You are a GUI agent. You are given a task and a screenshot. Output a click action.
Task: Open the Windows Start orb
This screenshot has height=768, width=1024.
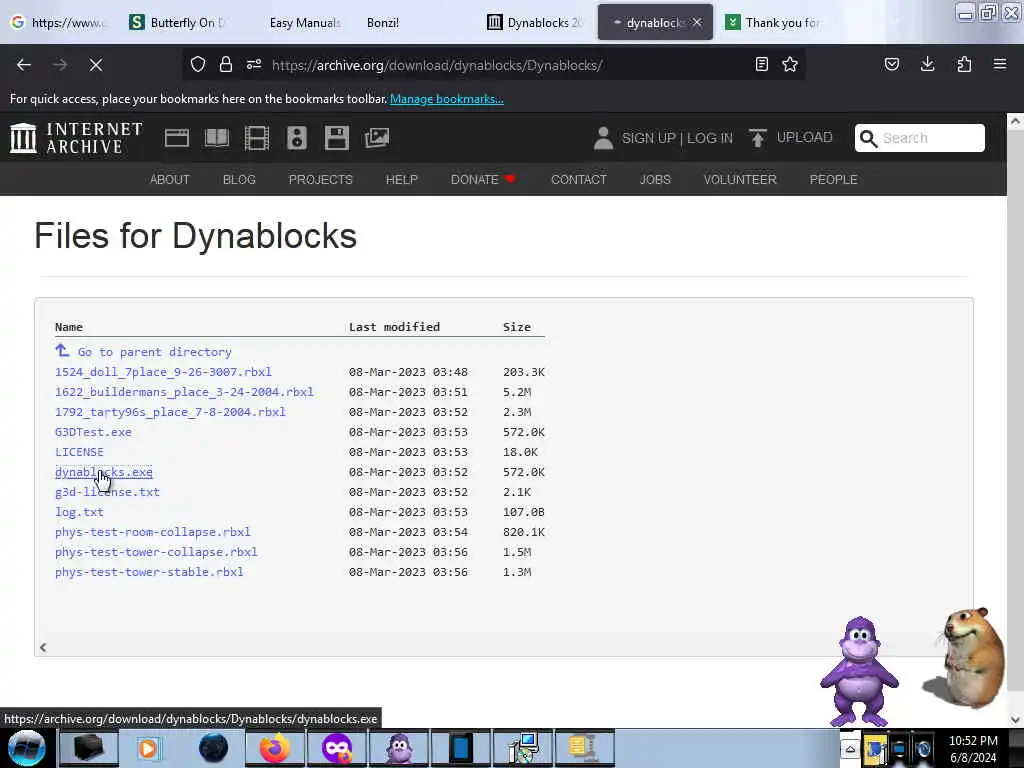[27, 748]
